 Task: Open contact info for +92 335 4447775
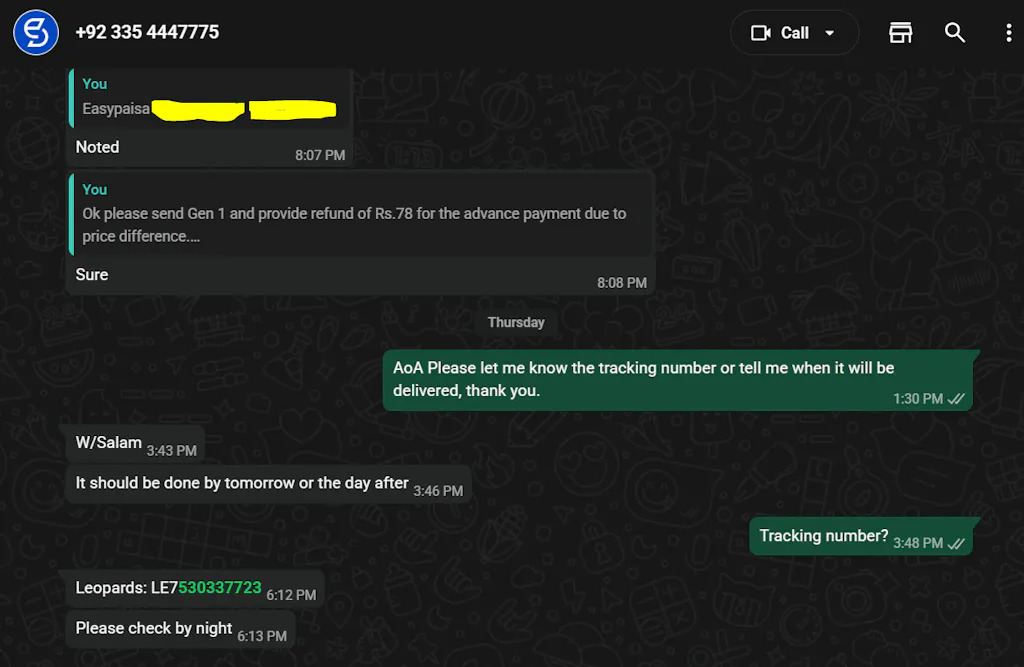point(147,33)
